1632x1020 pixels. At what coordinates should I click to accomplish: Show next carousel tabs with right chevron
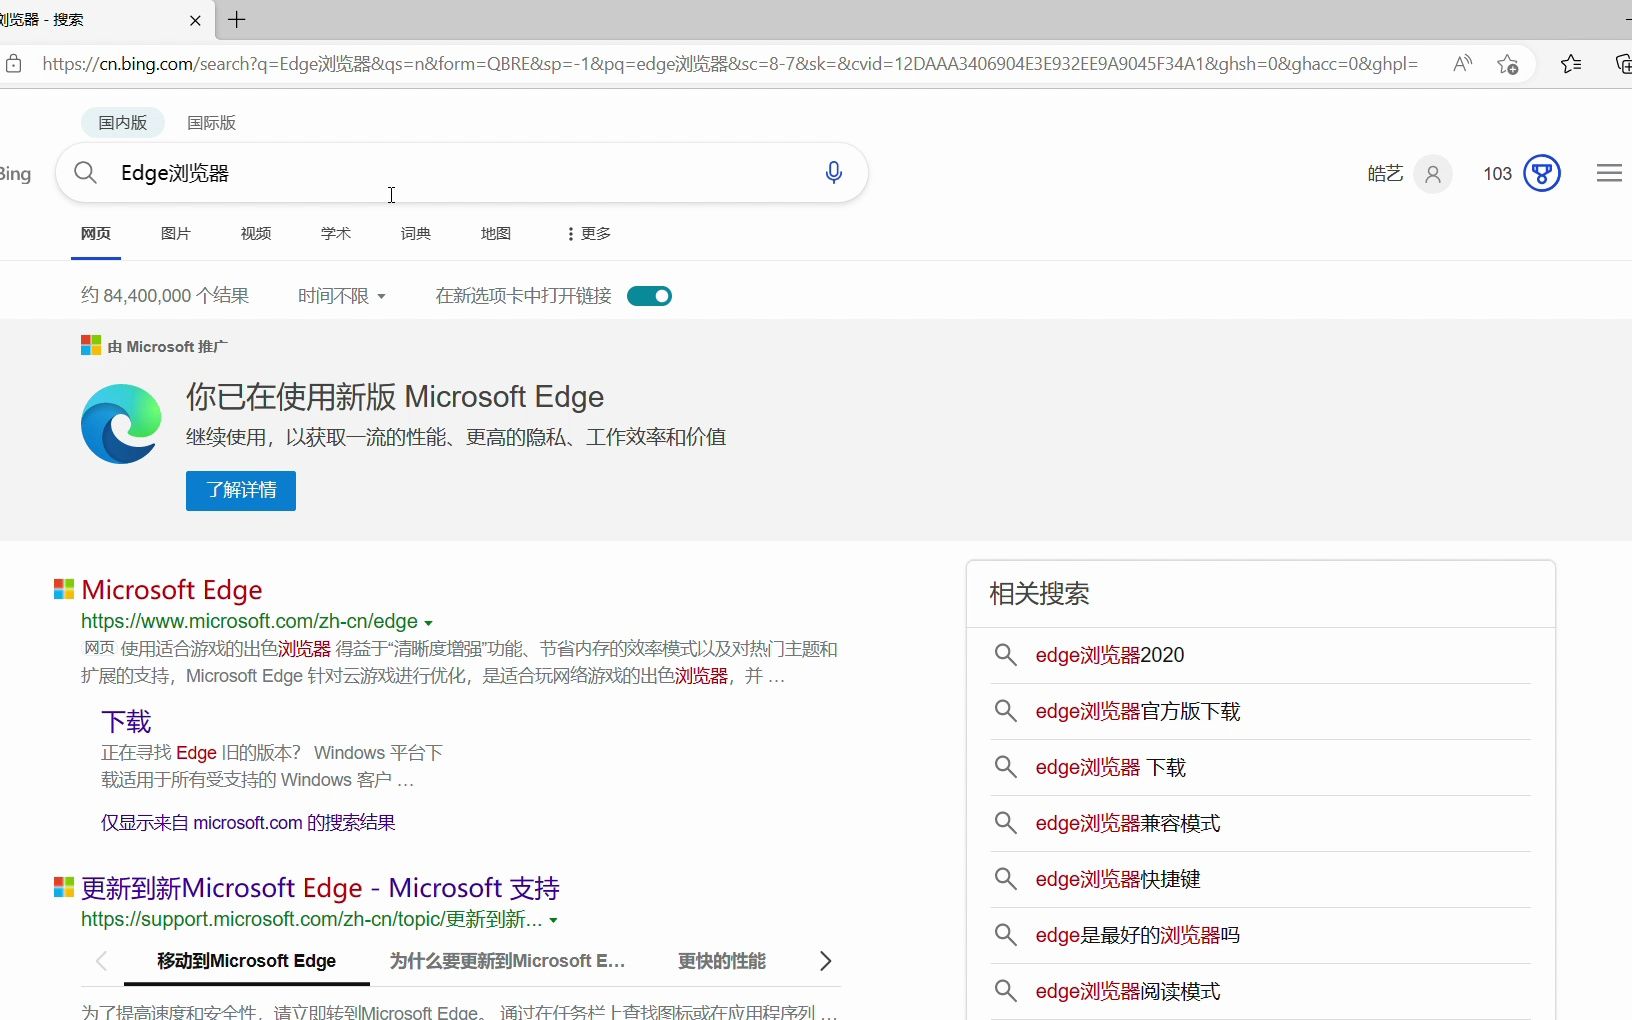pyautogui.click(x=825, y=961)
